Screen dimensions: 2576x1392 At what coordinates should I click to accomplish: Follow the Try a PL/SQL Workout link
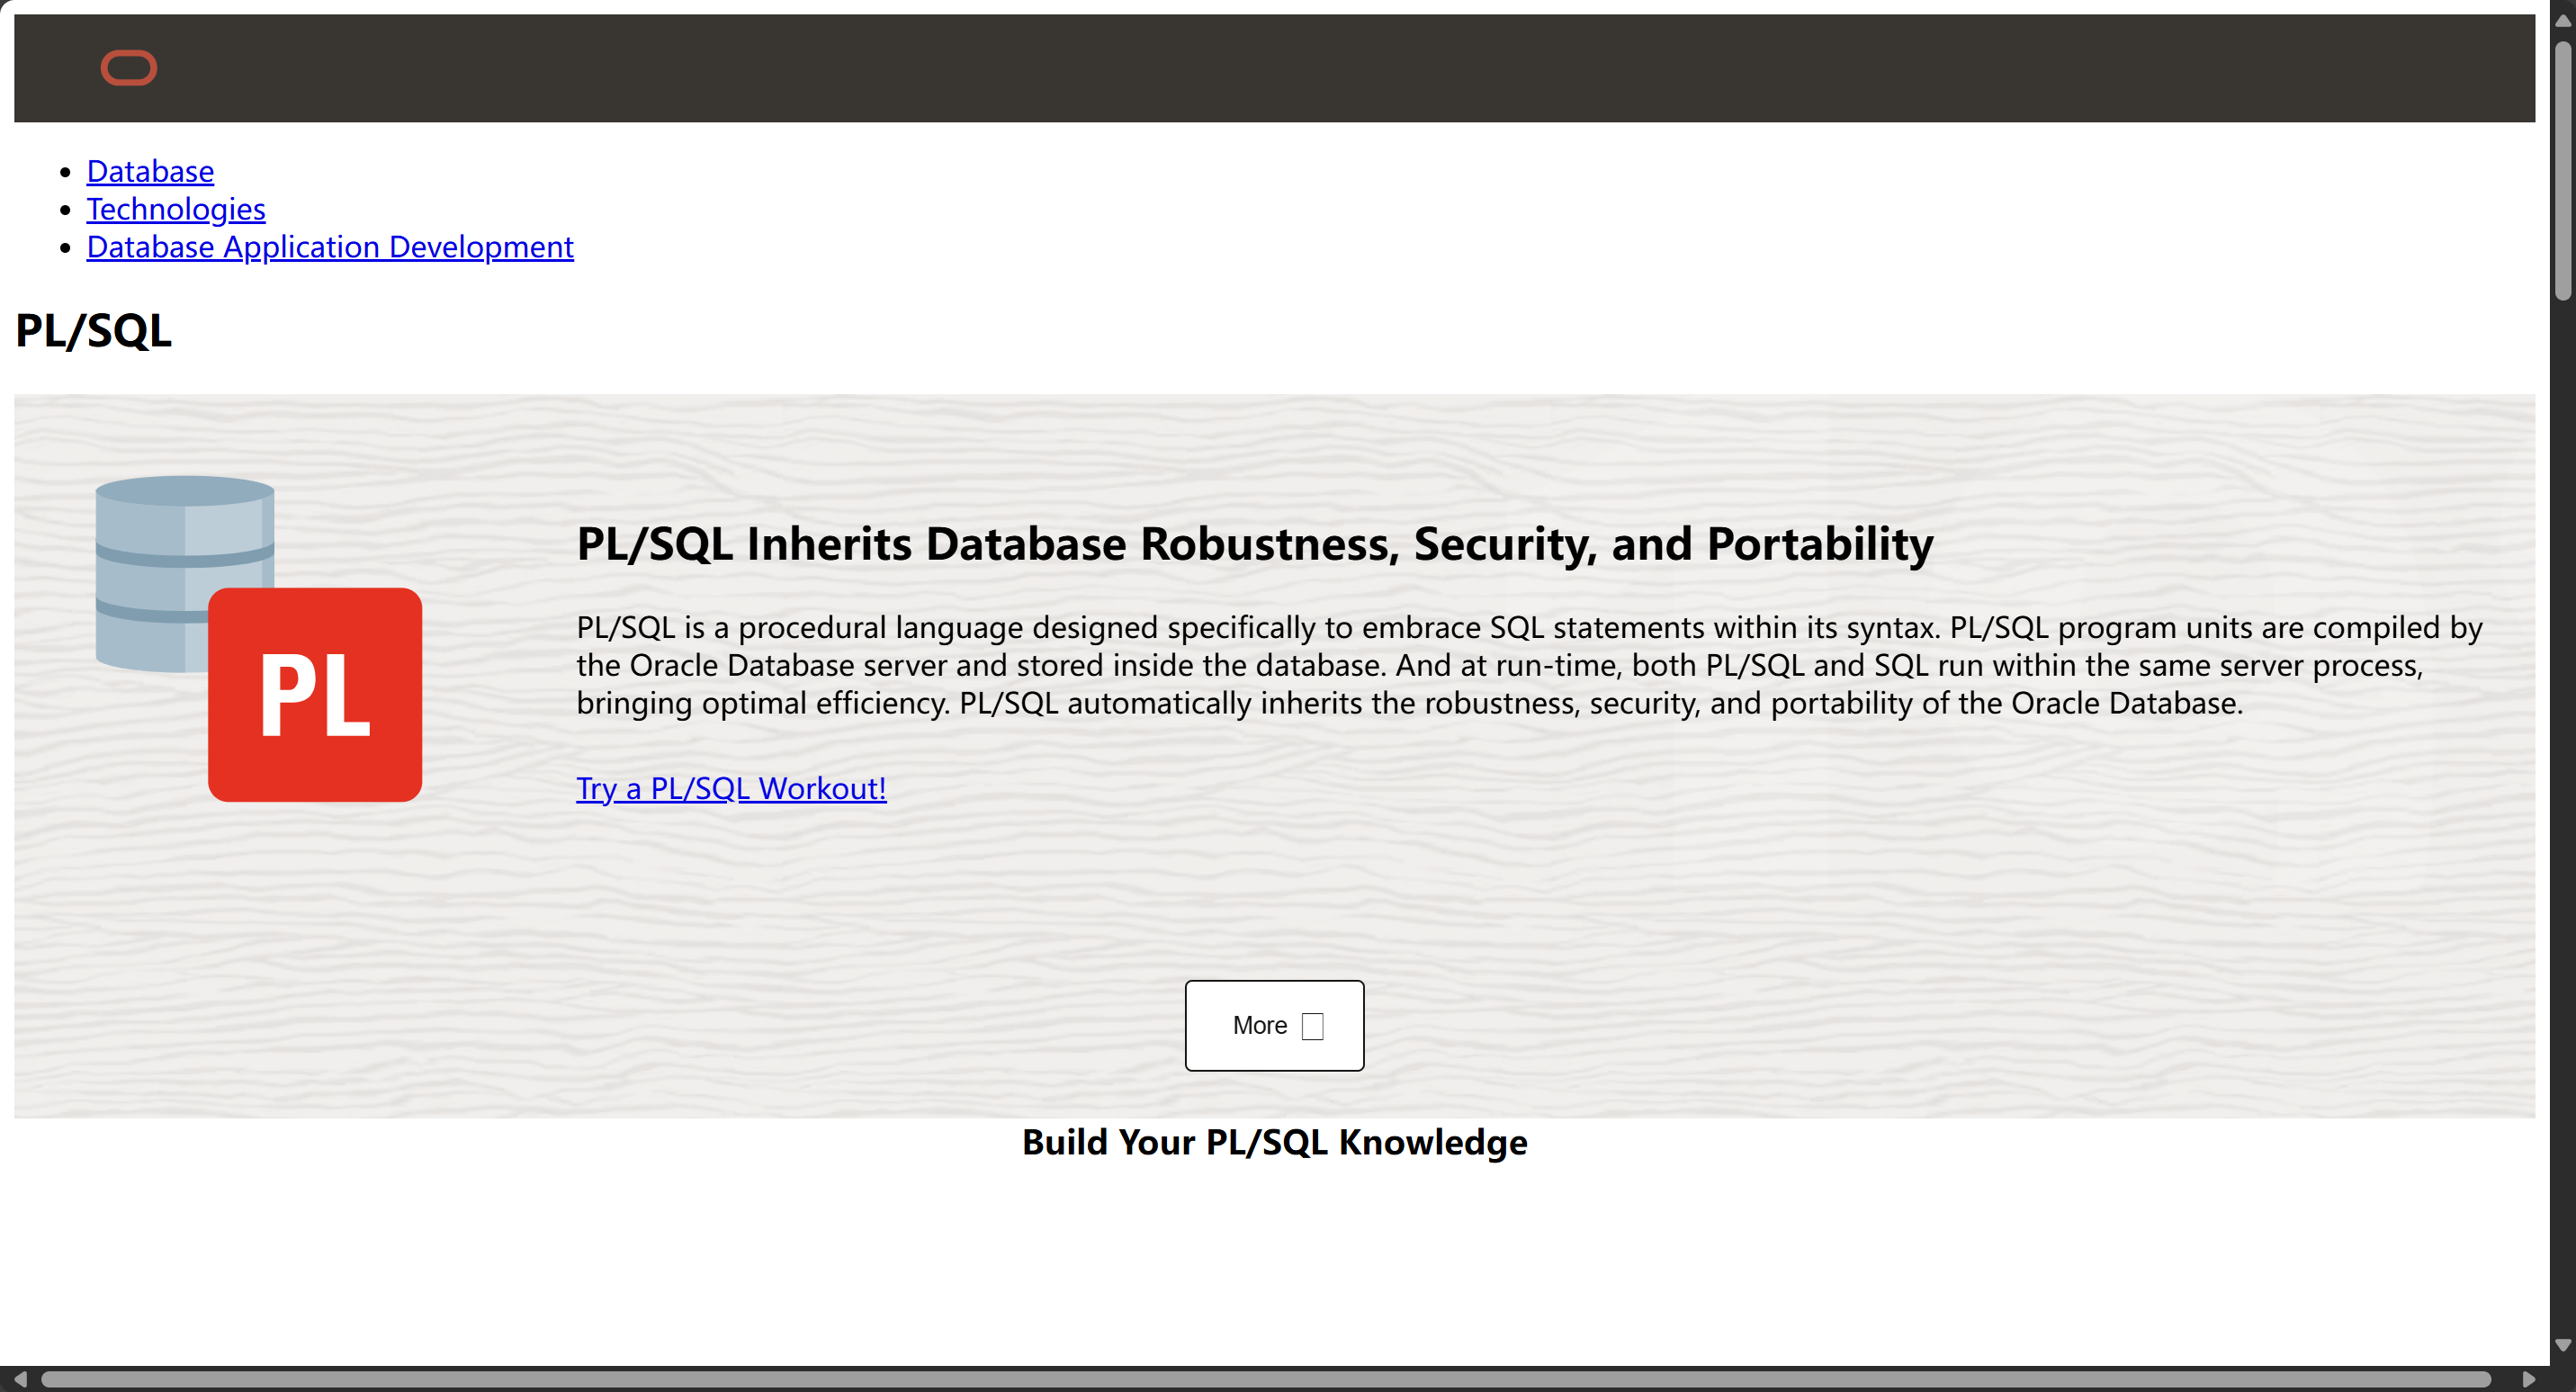coord(731,788)
